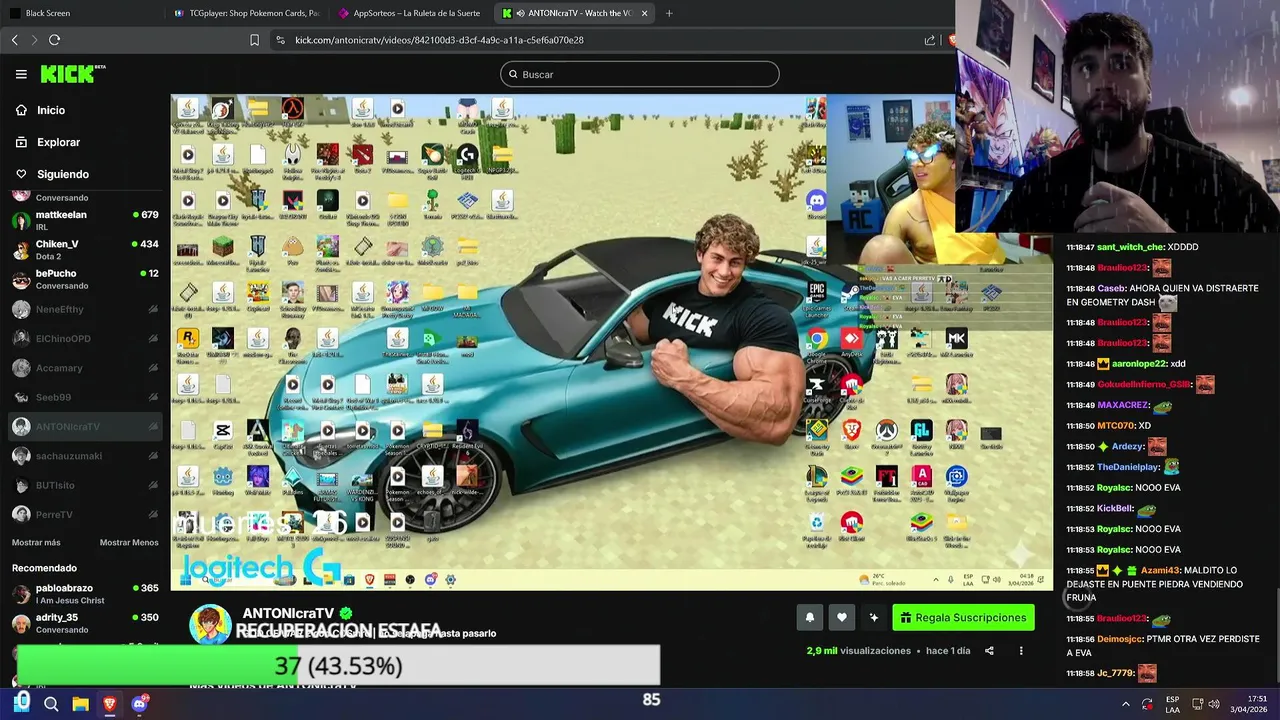The height and width of the screenshot is (720, 1280).
Task: Click the Regala Suscripciones button
Action: 963,618
